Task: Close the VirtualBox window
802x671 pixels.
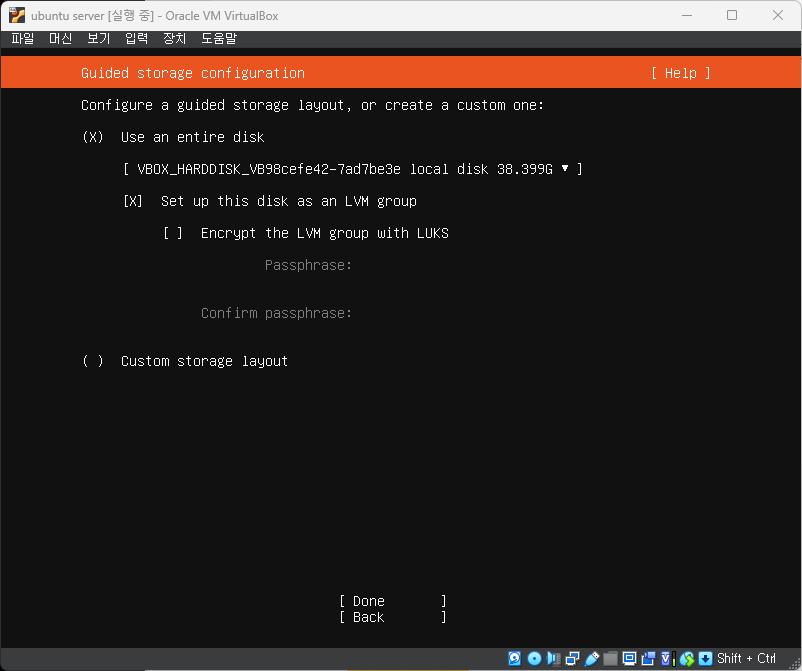Action: [x=778, y=15]
